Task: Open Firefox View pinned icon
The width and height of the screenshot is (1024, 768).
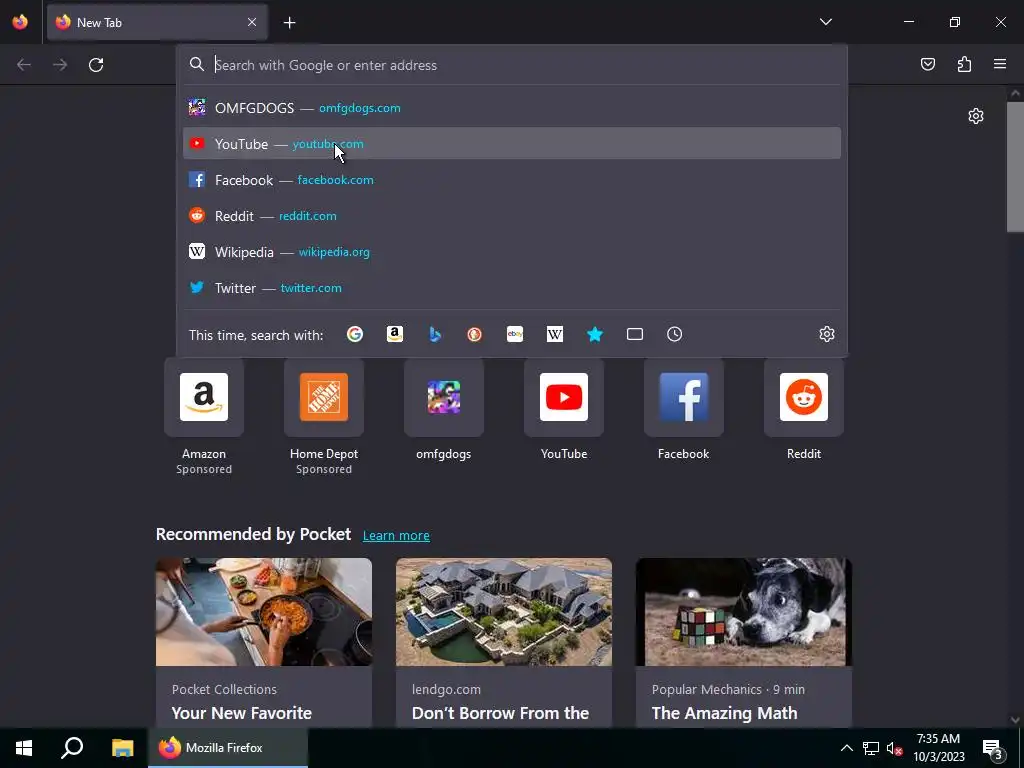Action: tap(20, 22)
